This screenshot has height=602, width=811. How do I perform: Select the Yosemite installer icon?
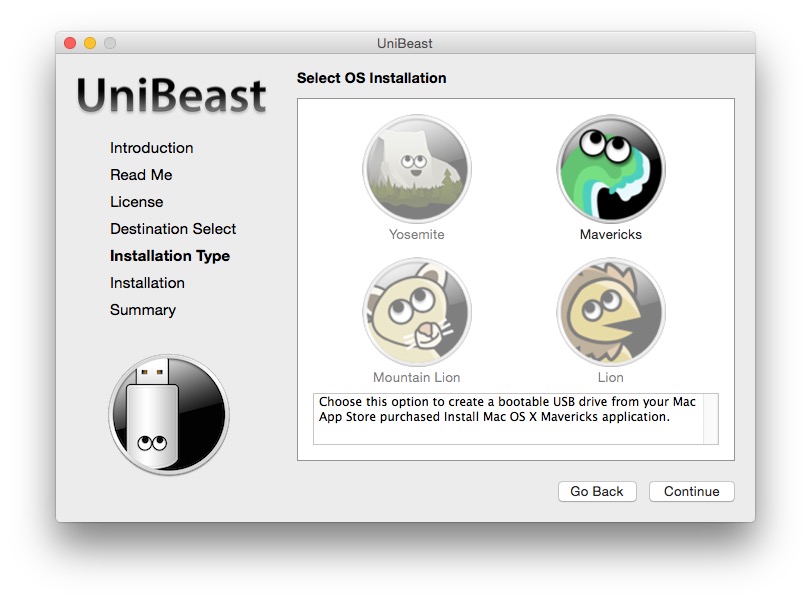coord(416,169)
